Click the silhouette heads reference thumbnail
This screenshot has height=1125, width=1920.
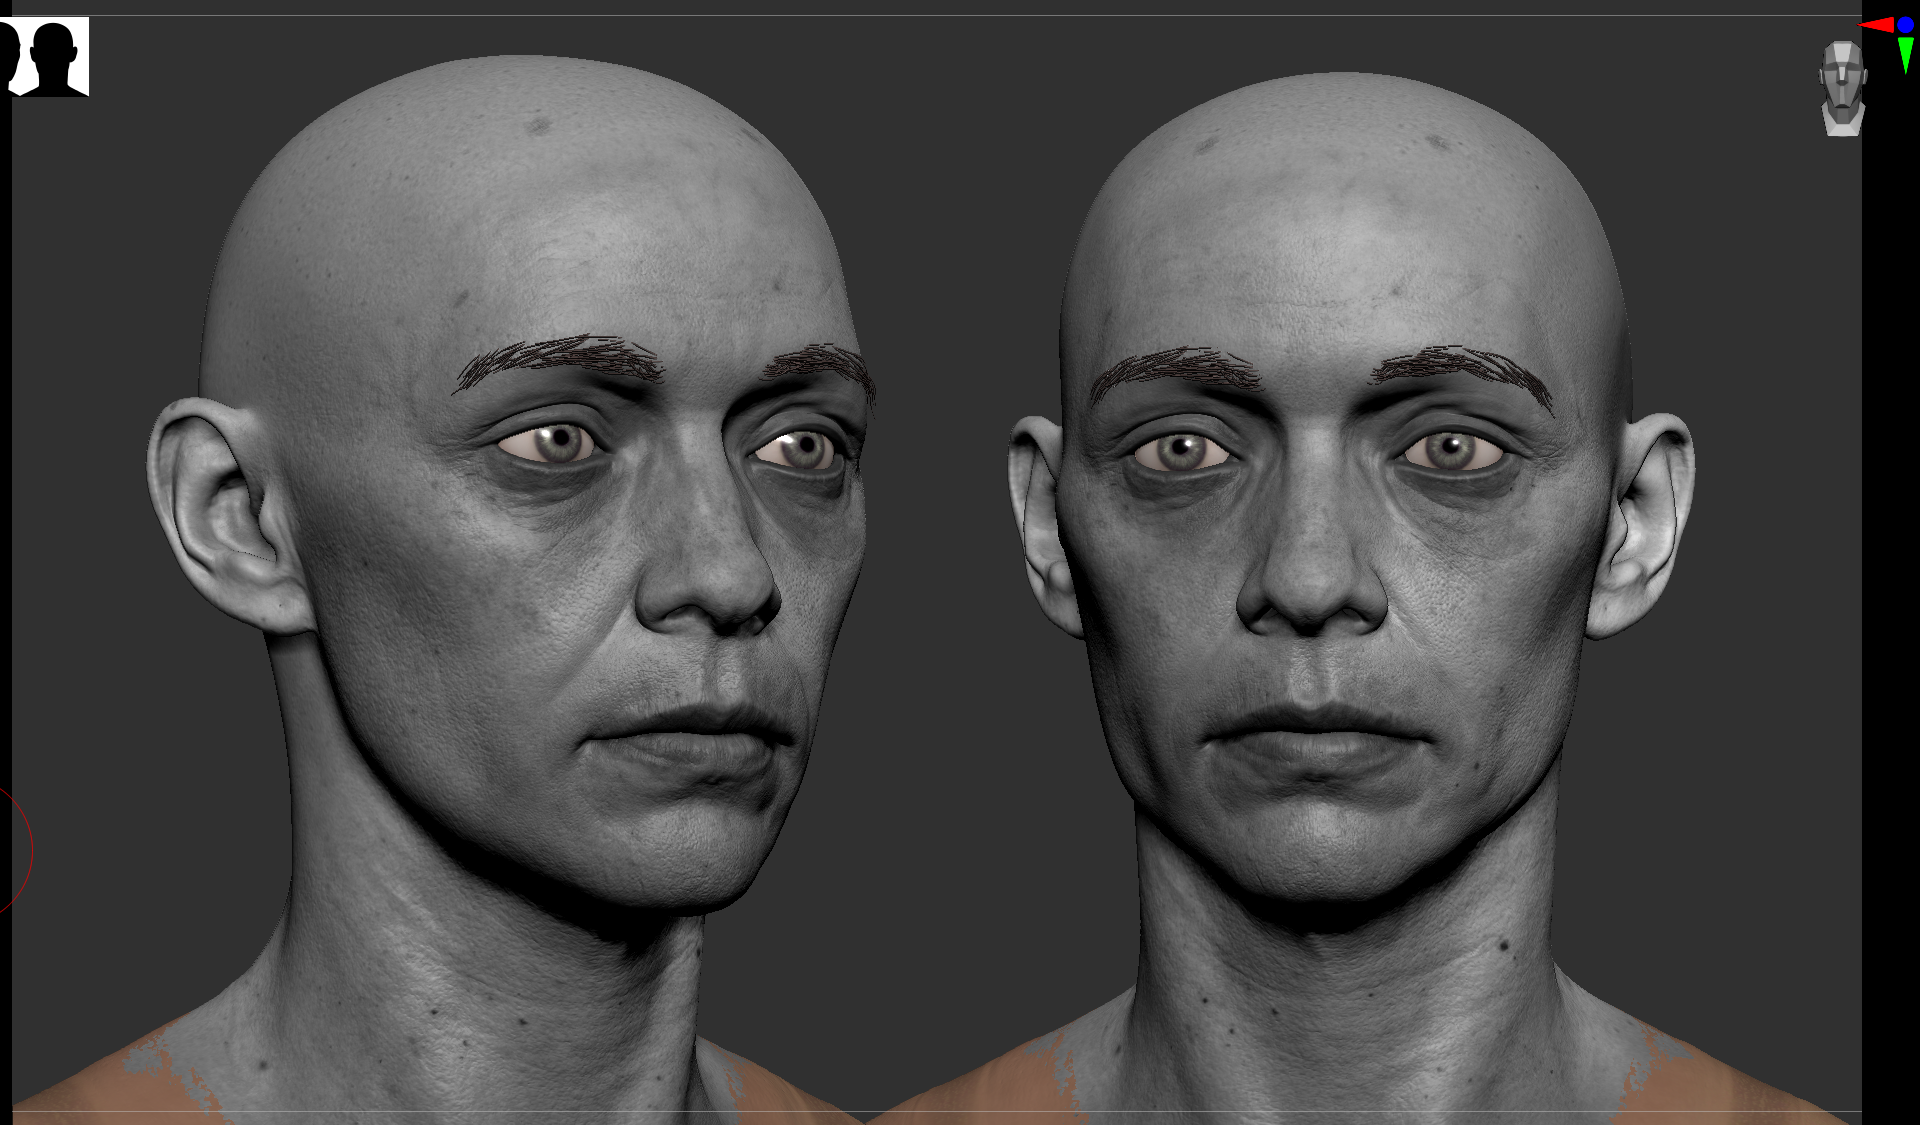[x=45, y=56]
